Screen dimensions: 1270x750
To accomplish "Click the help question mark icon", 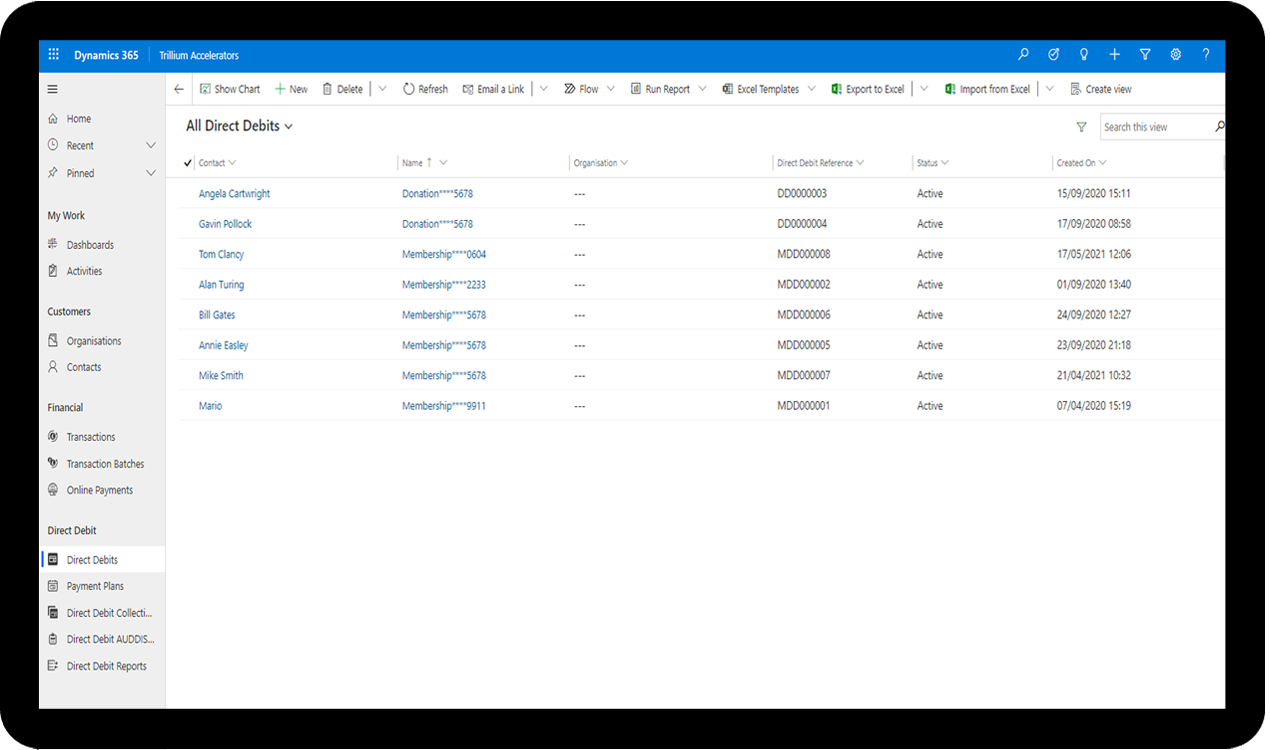I will pos(1206,55).
